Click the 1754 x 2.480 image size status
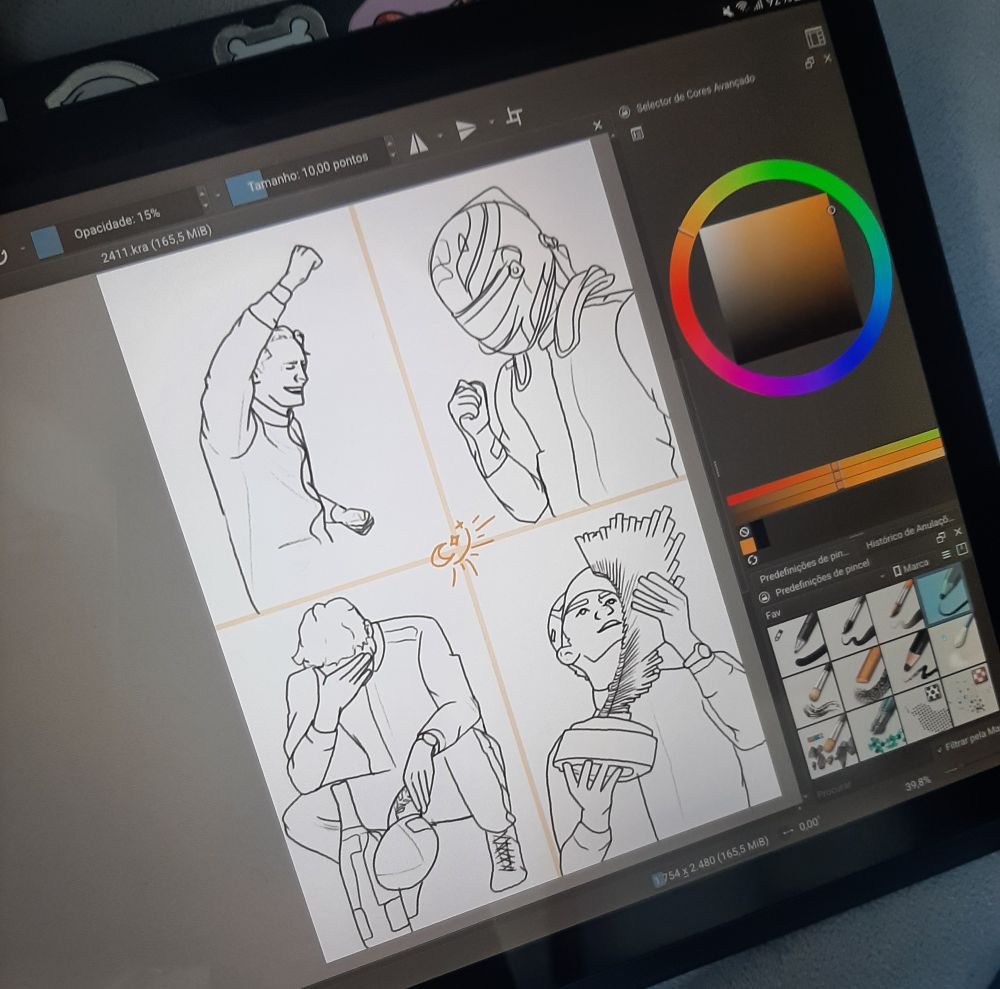This screenshot has width=1000, height=989. pyautogui.click(x=717, y=860)
